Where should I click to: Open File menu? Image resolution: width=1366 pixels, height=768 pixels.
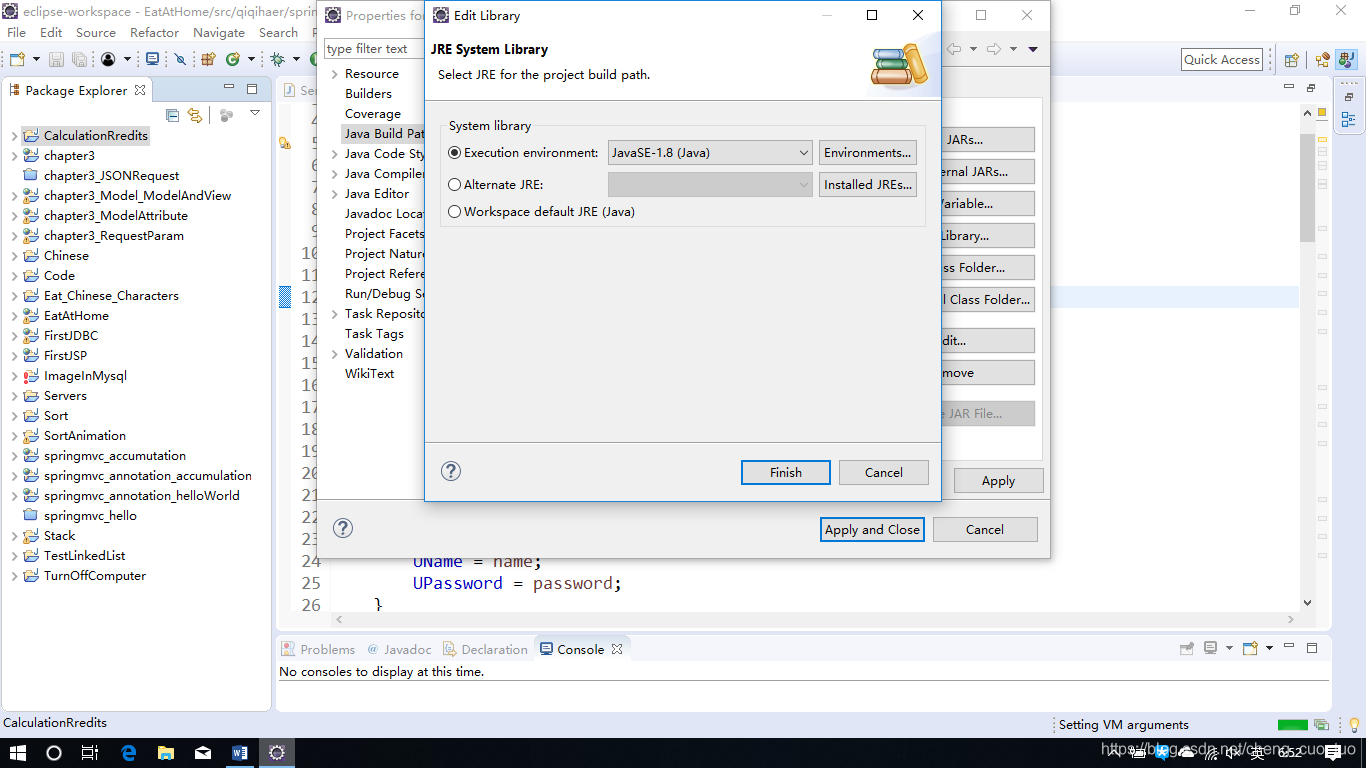pos(17,32)
